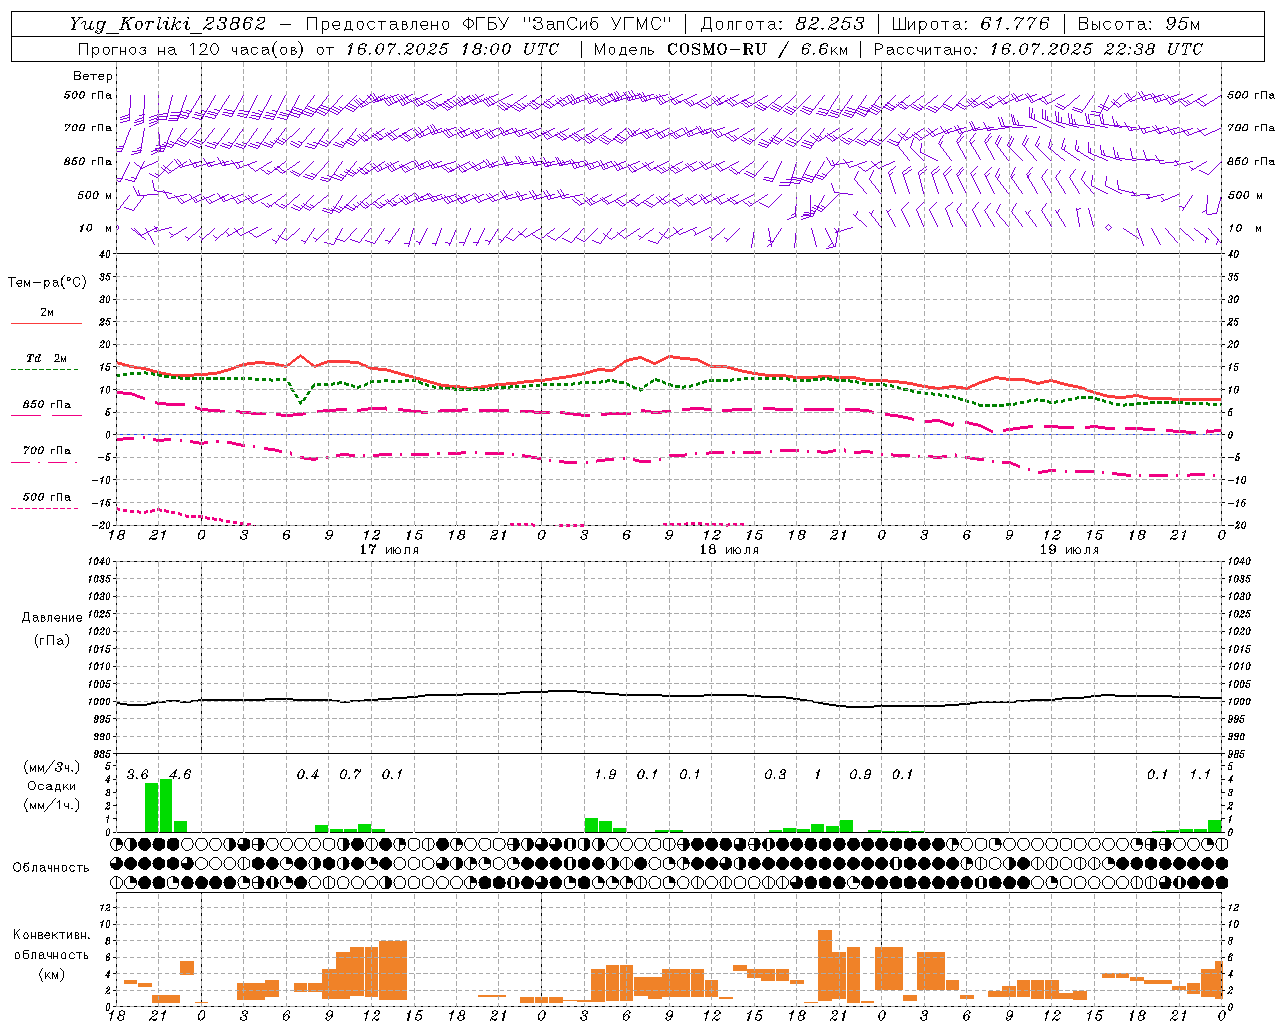
Task: Click the Td 2м dew point legend entry
Action: coord(47,358)
